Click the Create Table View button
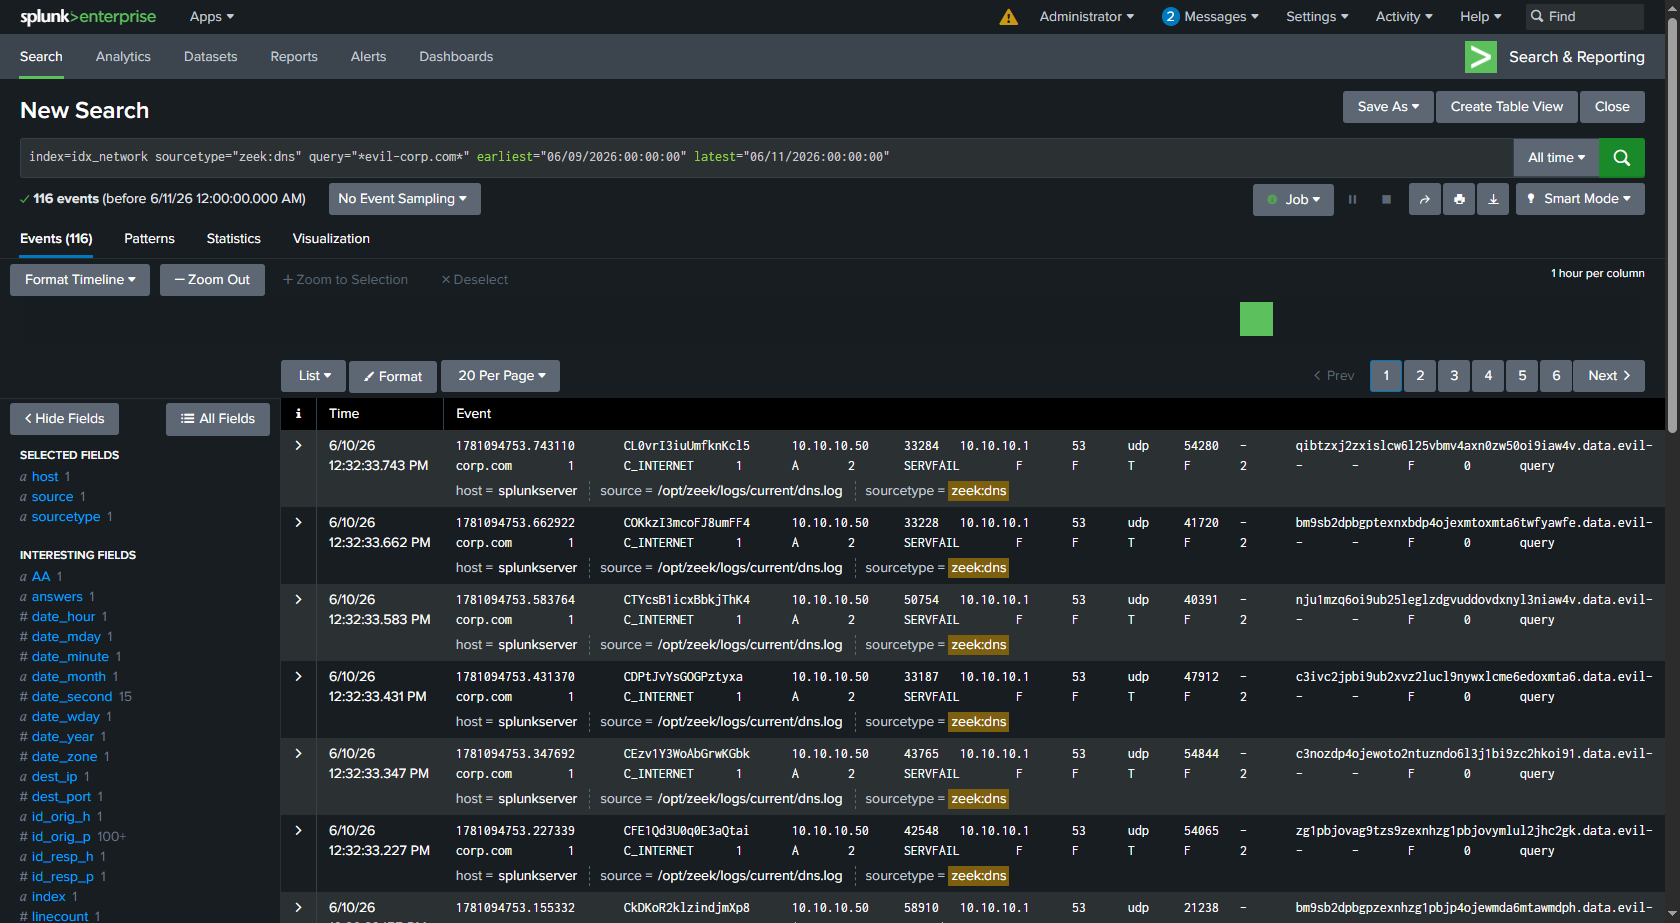The image size is (1680, 923). pos(1506,107)
